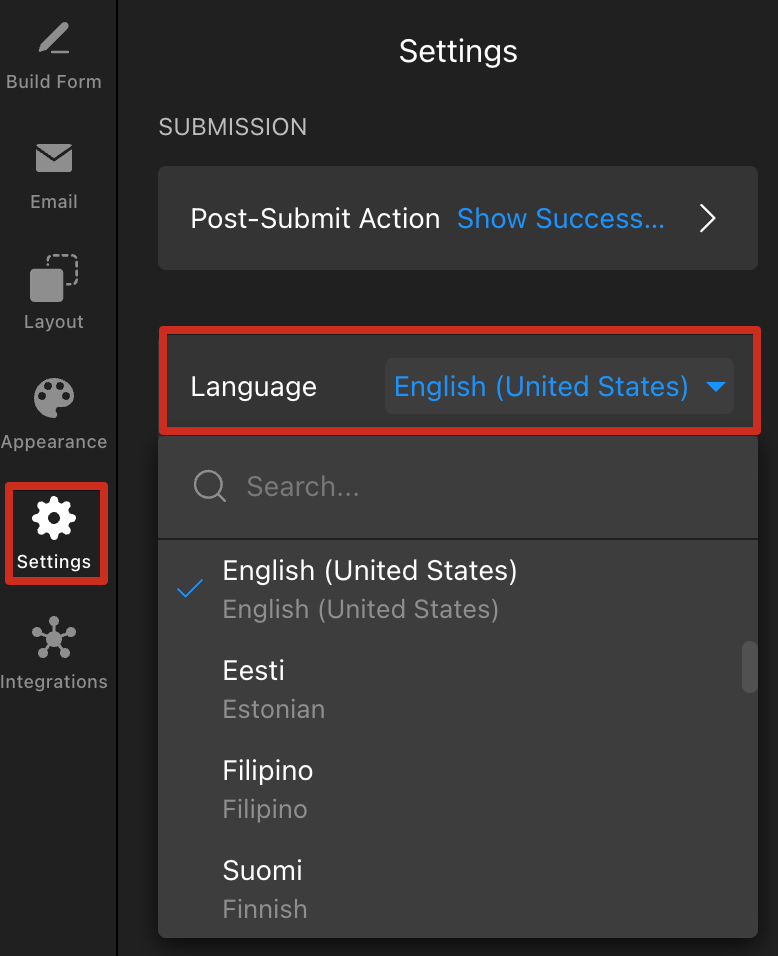
Task: Open the Post-Submit Action row
Action: tap(458, 218)
